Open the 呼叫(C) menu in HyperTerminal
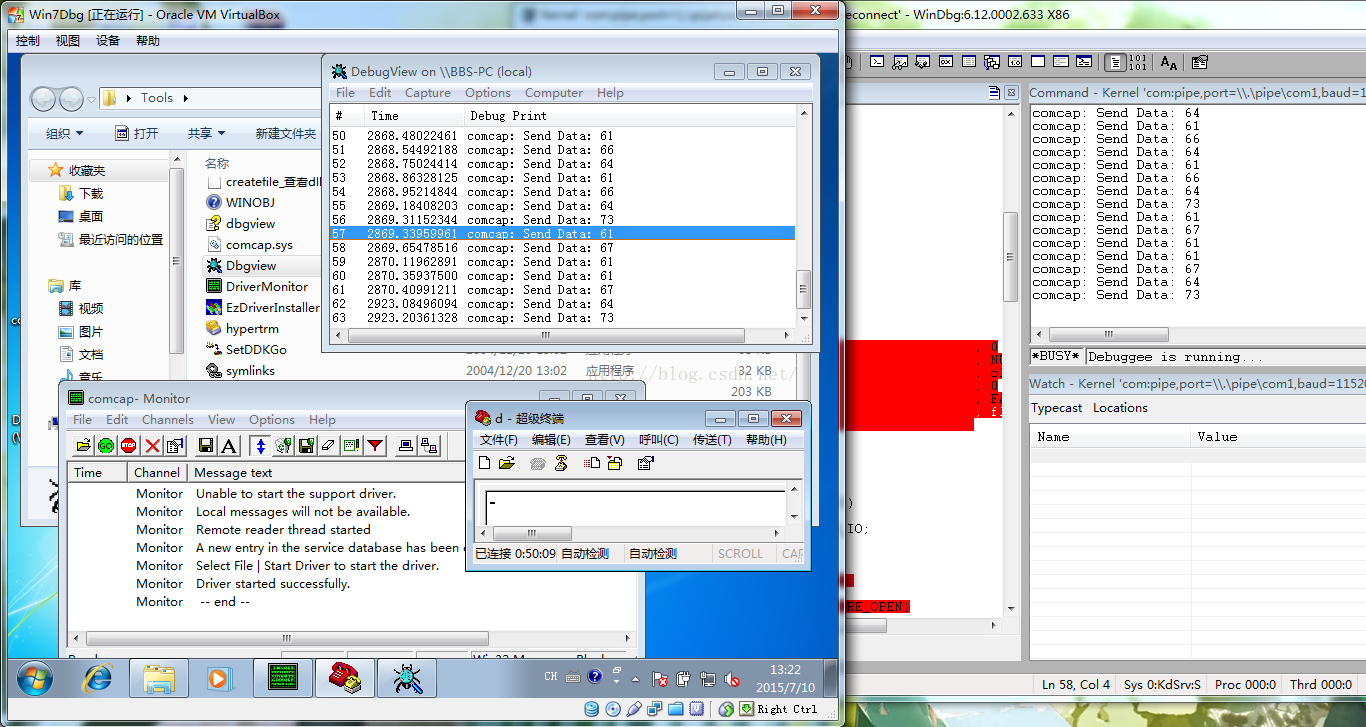Viewport: 1366px width, 727px height. point(659,440)
